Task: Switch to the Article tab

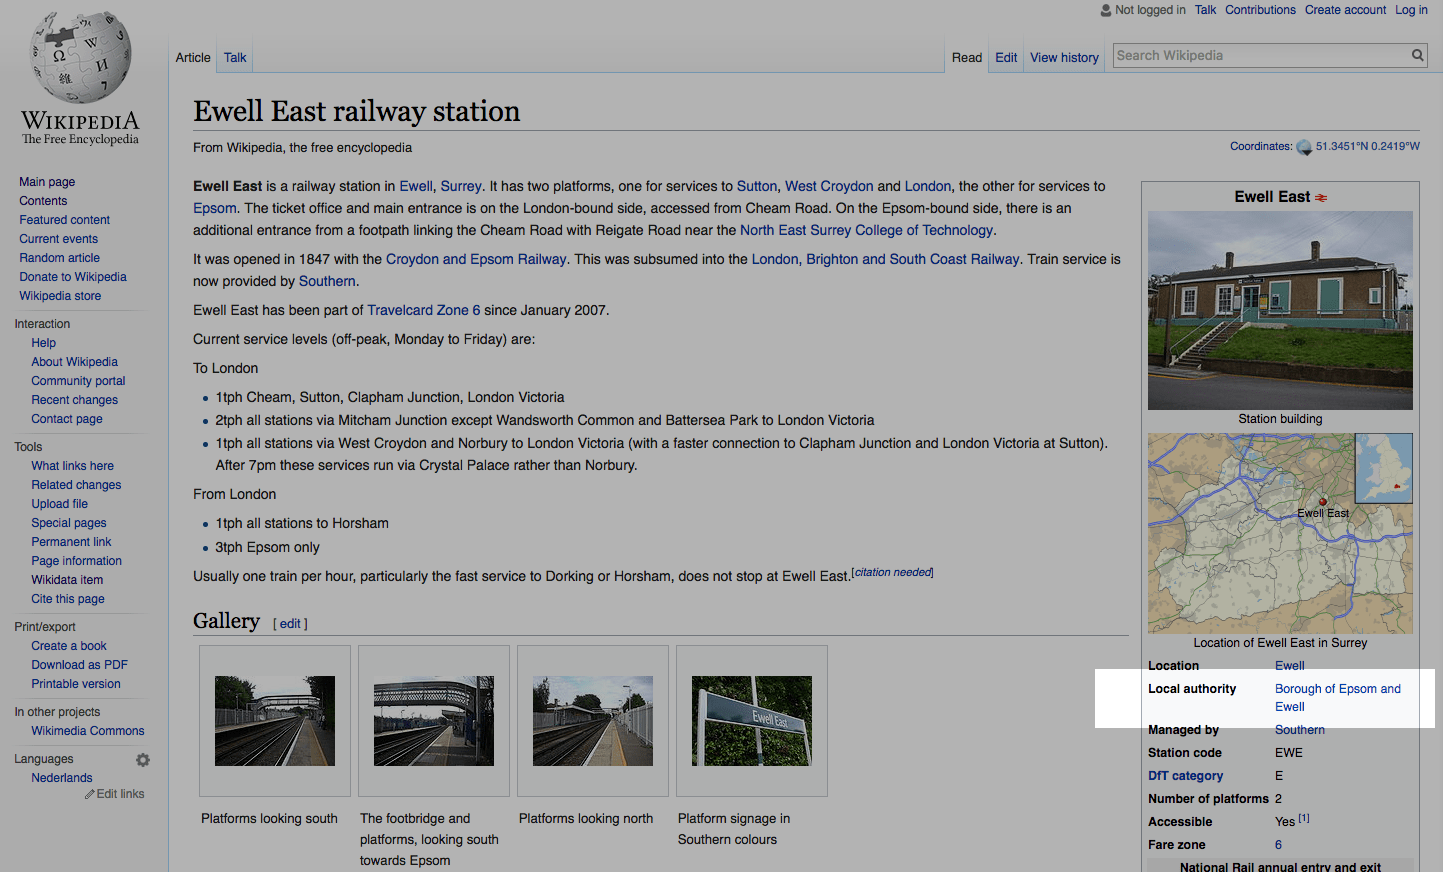Action: [x=193, y=58]
